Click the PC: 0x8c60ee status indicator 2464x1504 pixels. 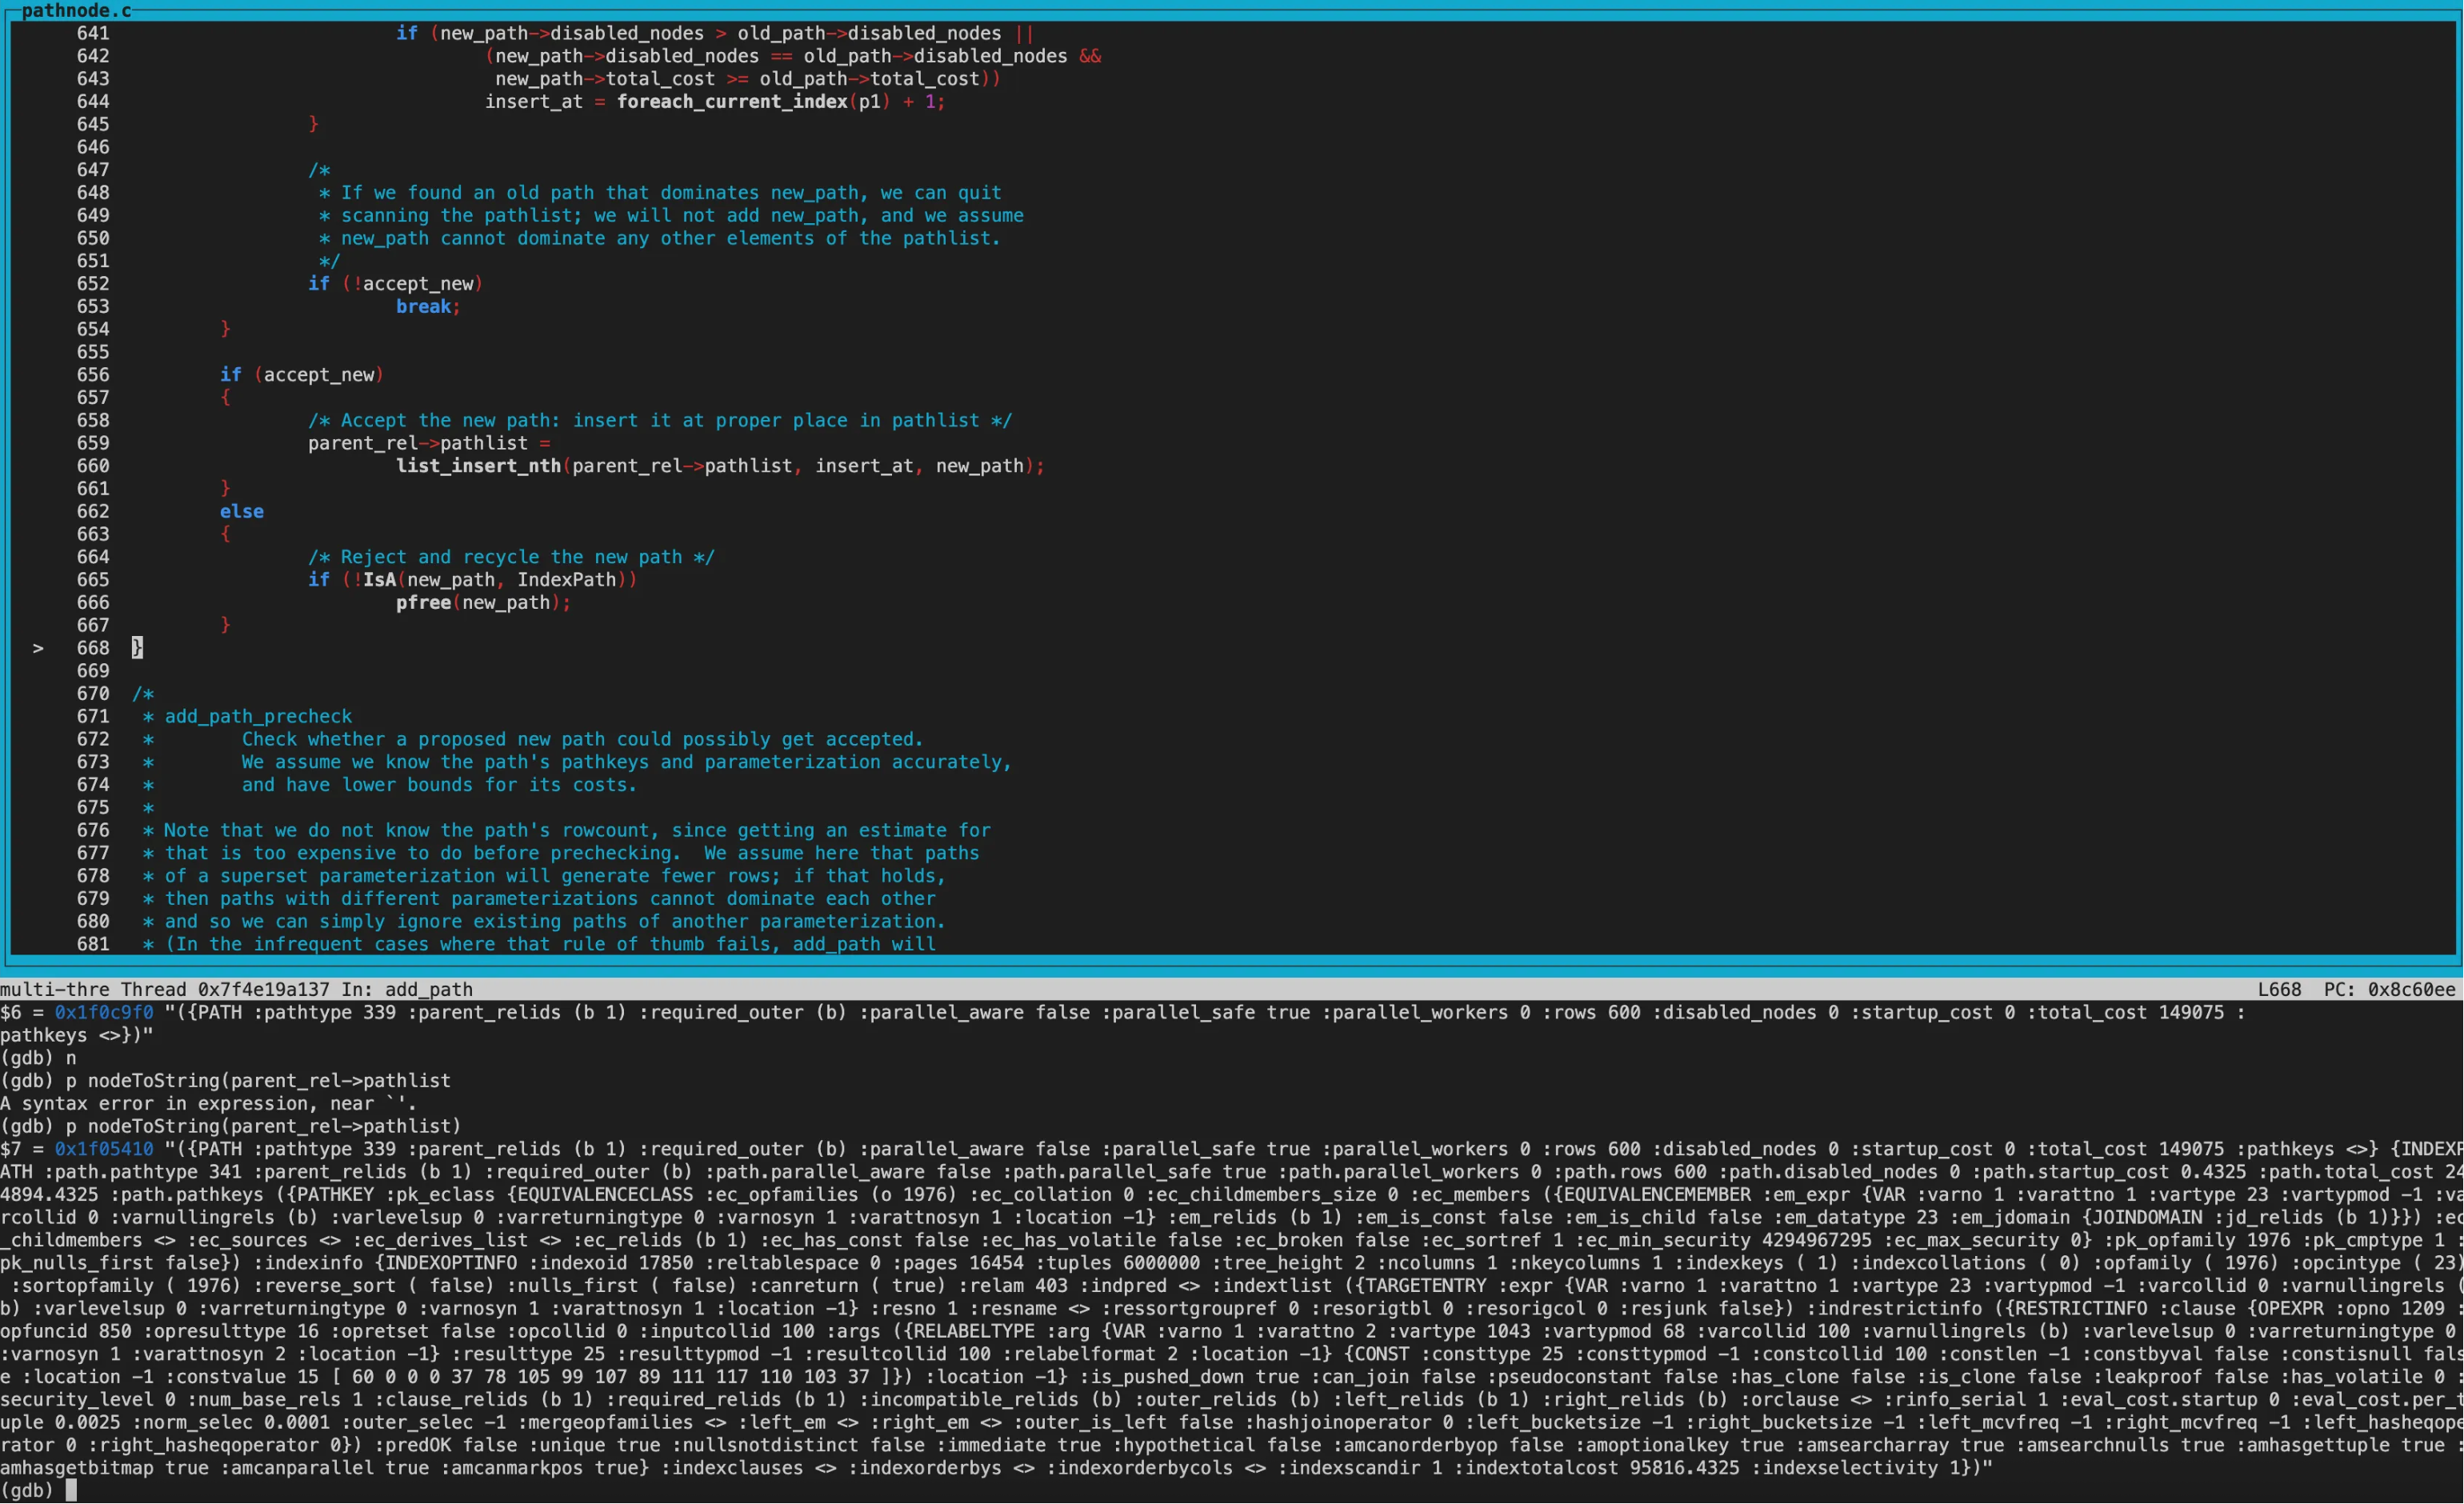pyautogui.click(x=2389, y=990)
